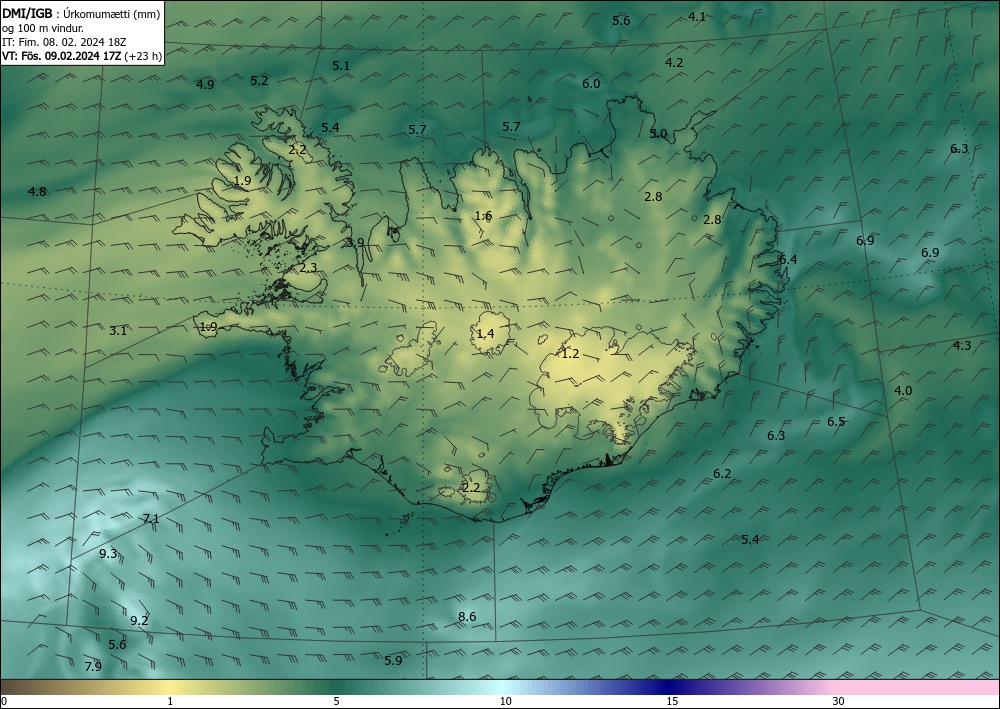
Task: Click the 4.3 value at the right edge
Action: [962, 346]
